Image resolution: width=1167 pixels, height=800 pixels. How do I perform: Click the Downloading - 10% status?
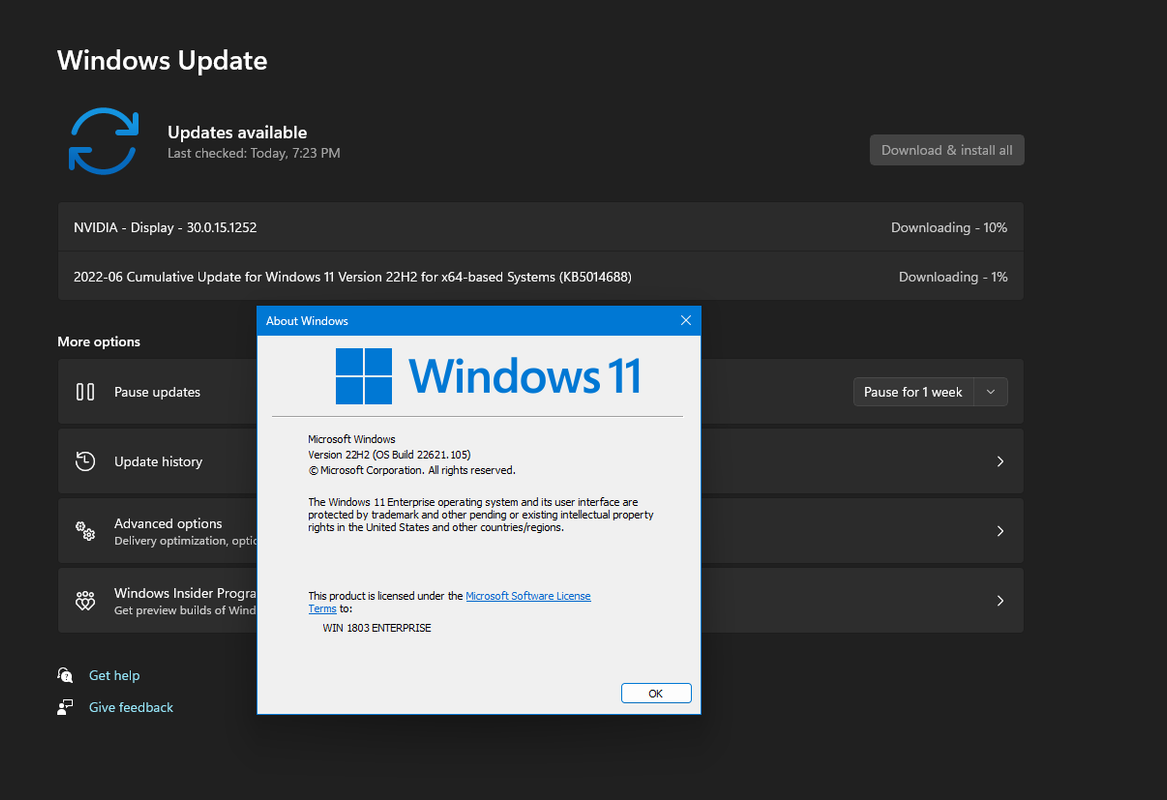pyautogui.click(x=949, y=228)
